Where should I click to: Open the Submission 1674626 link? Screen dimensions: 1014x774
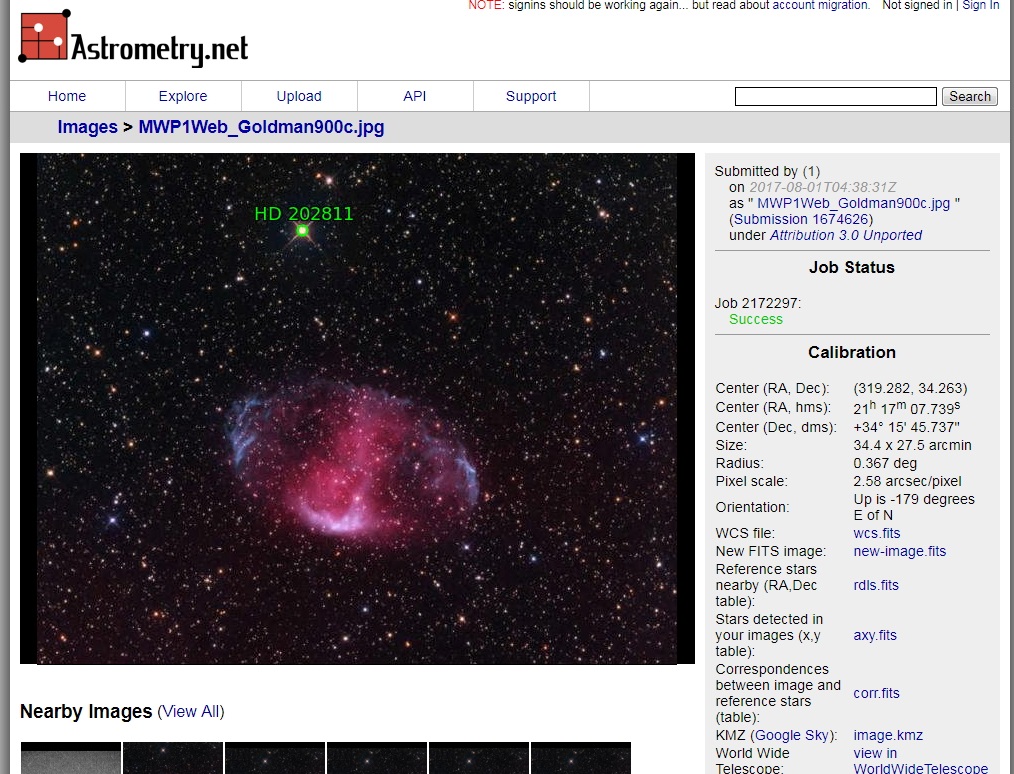point(801,219)
